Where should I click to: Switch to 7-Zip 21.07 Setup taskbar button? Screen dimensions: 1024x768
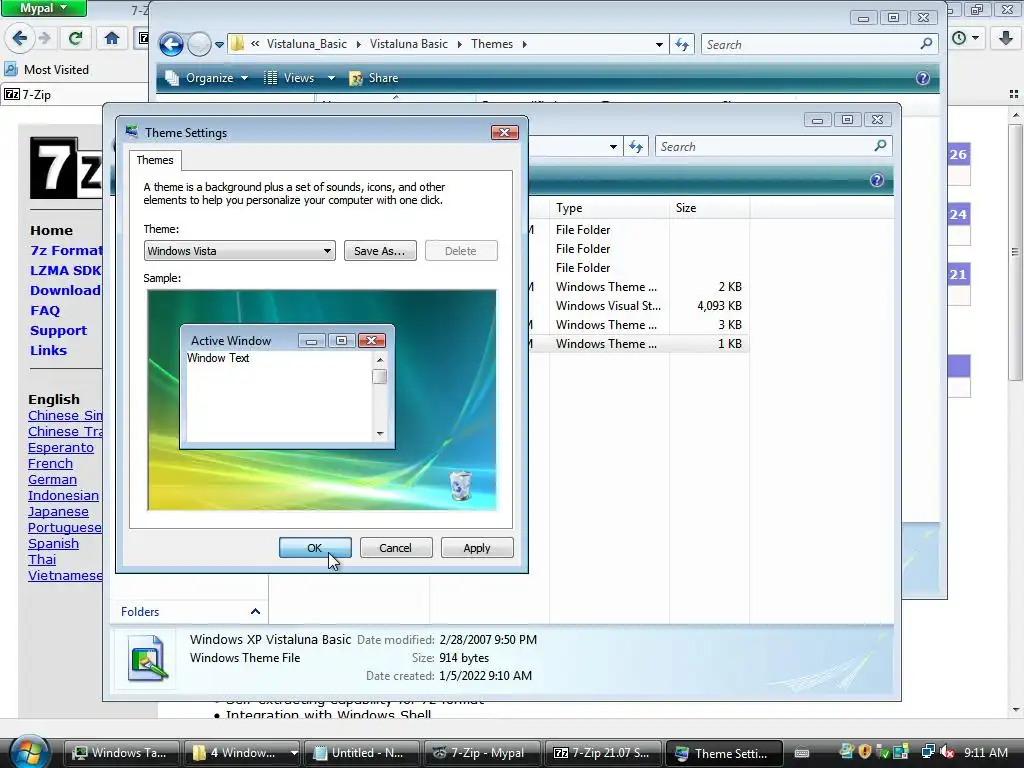(x=603, y=752)
